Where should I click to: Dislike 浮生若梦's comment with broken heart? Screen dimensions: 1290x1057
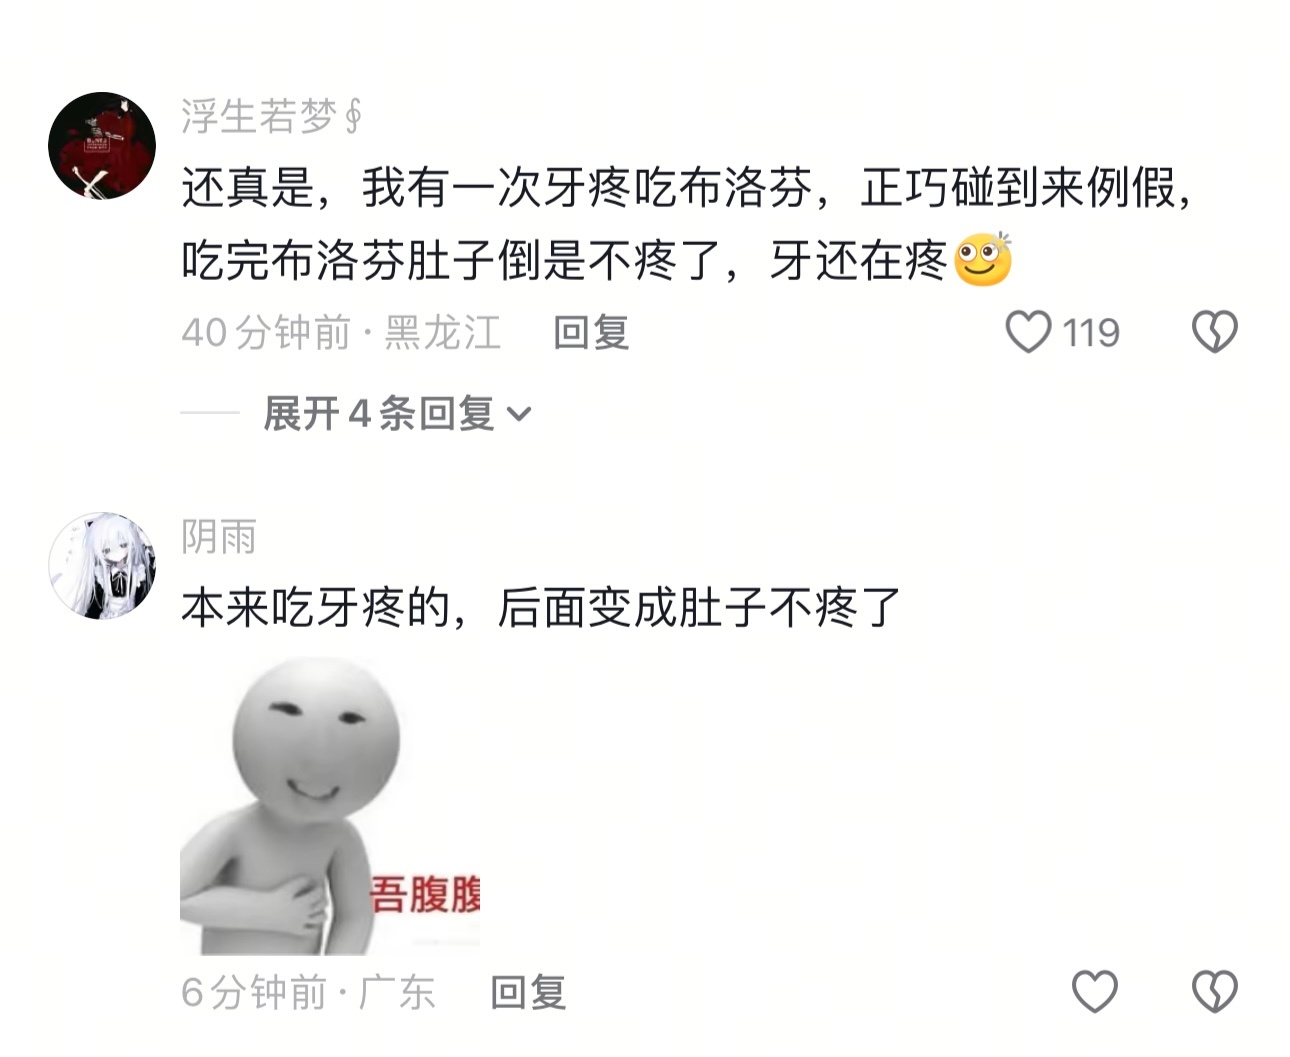pyautogui.click(x=1215, y=332)
